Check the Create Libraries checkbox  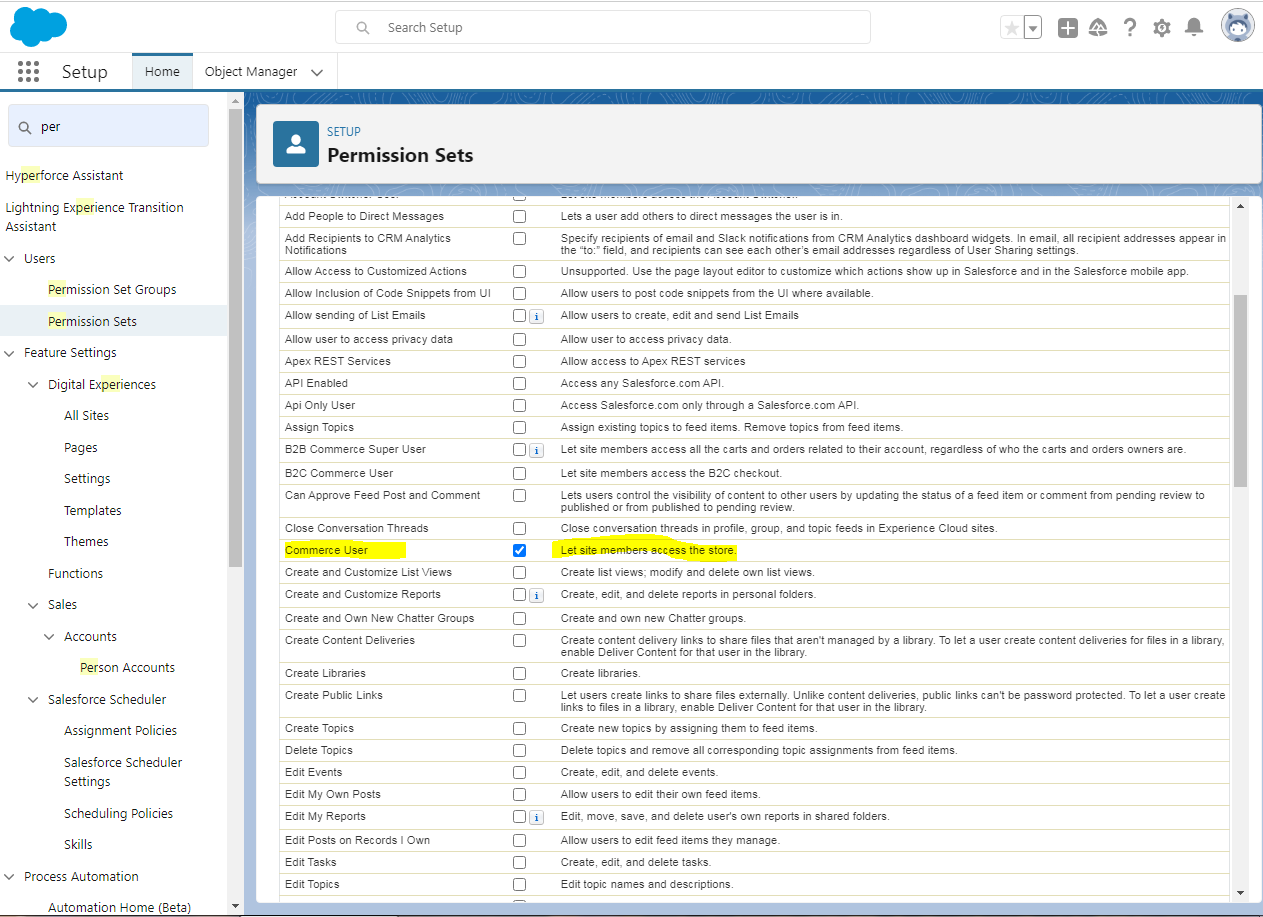(519, 673)
